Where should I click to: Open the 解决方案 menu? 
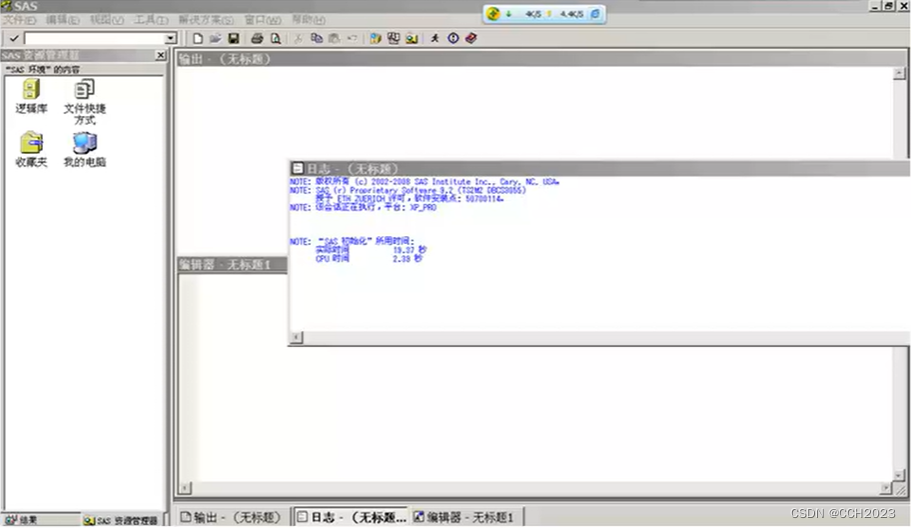click(x=206, y=20)
